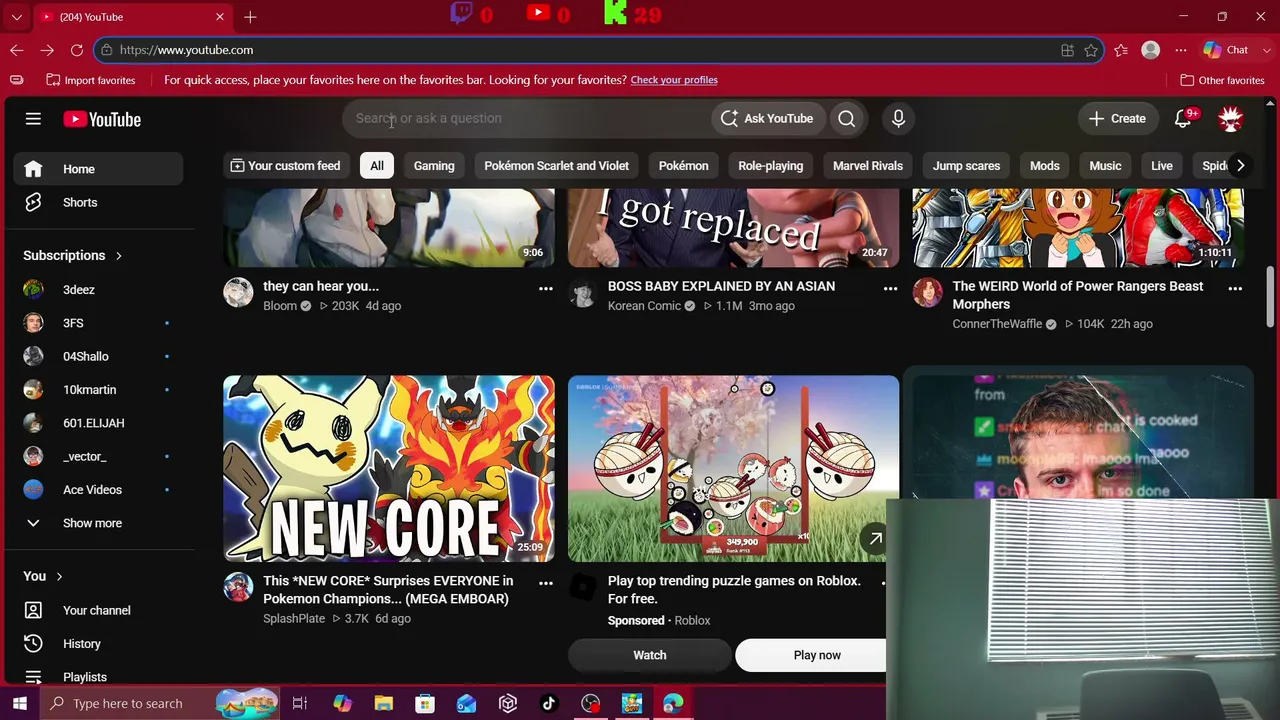This screenshot has width=1280, height=720.
Task: Open the 3deez subscription channel
Action: click(x=98, y=289)
